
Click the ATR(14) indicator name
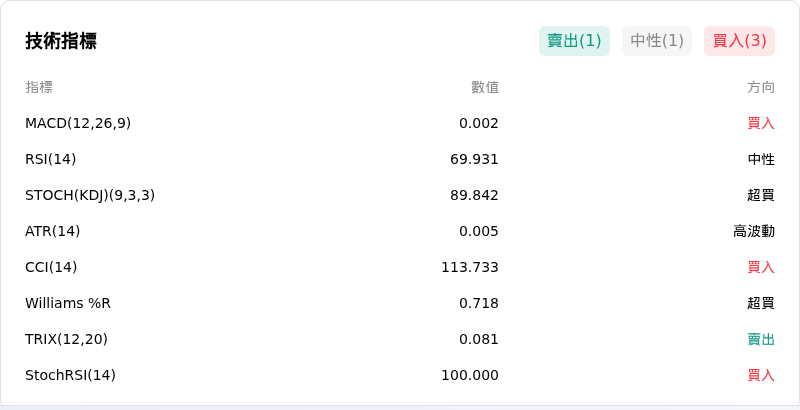coord(53,232)
